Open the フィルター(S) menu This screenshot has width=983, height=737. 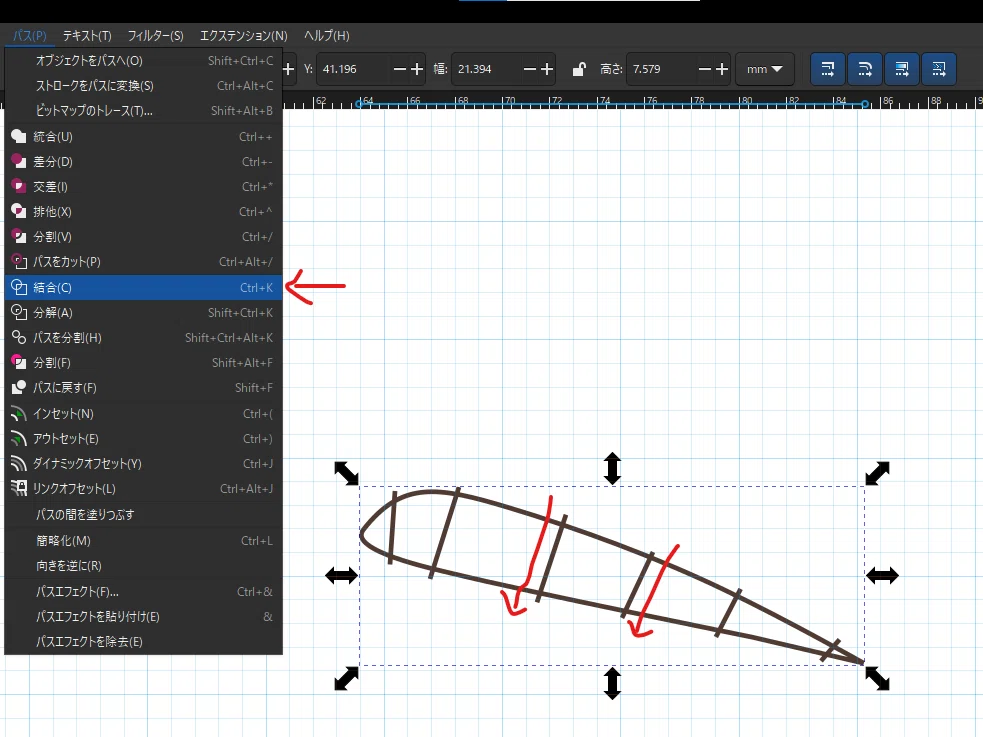pos(155,36)
